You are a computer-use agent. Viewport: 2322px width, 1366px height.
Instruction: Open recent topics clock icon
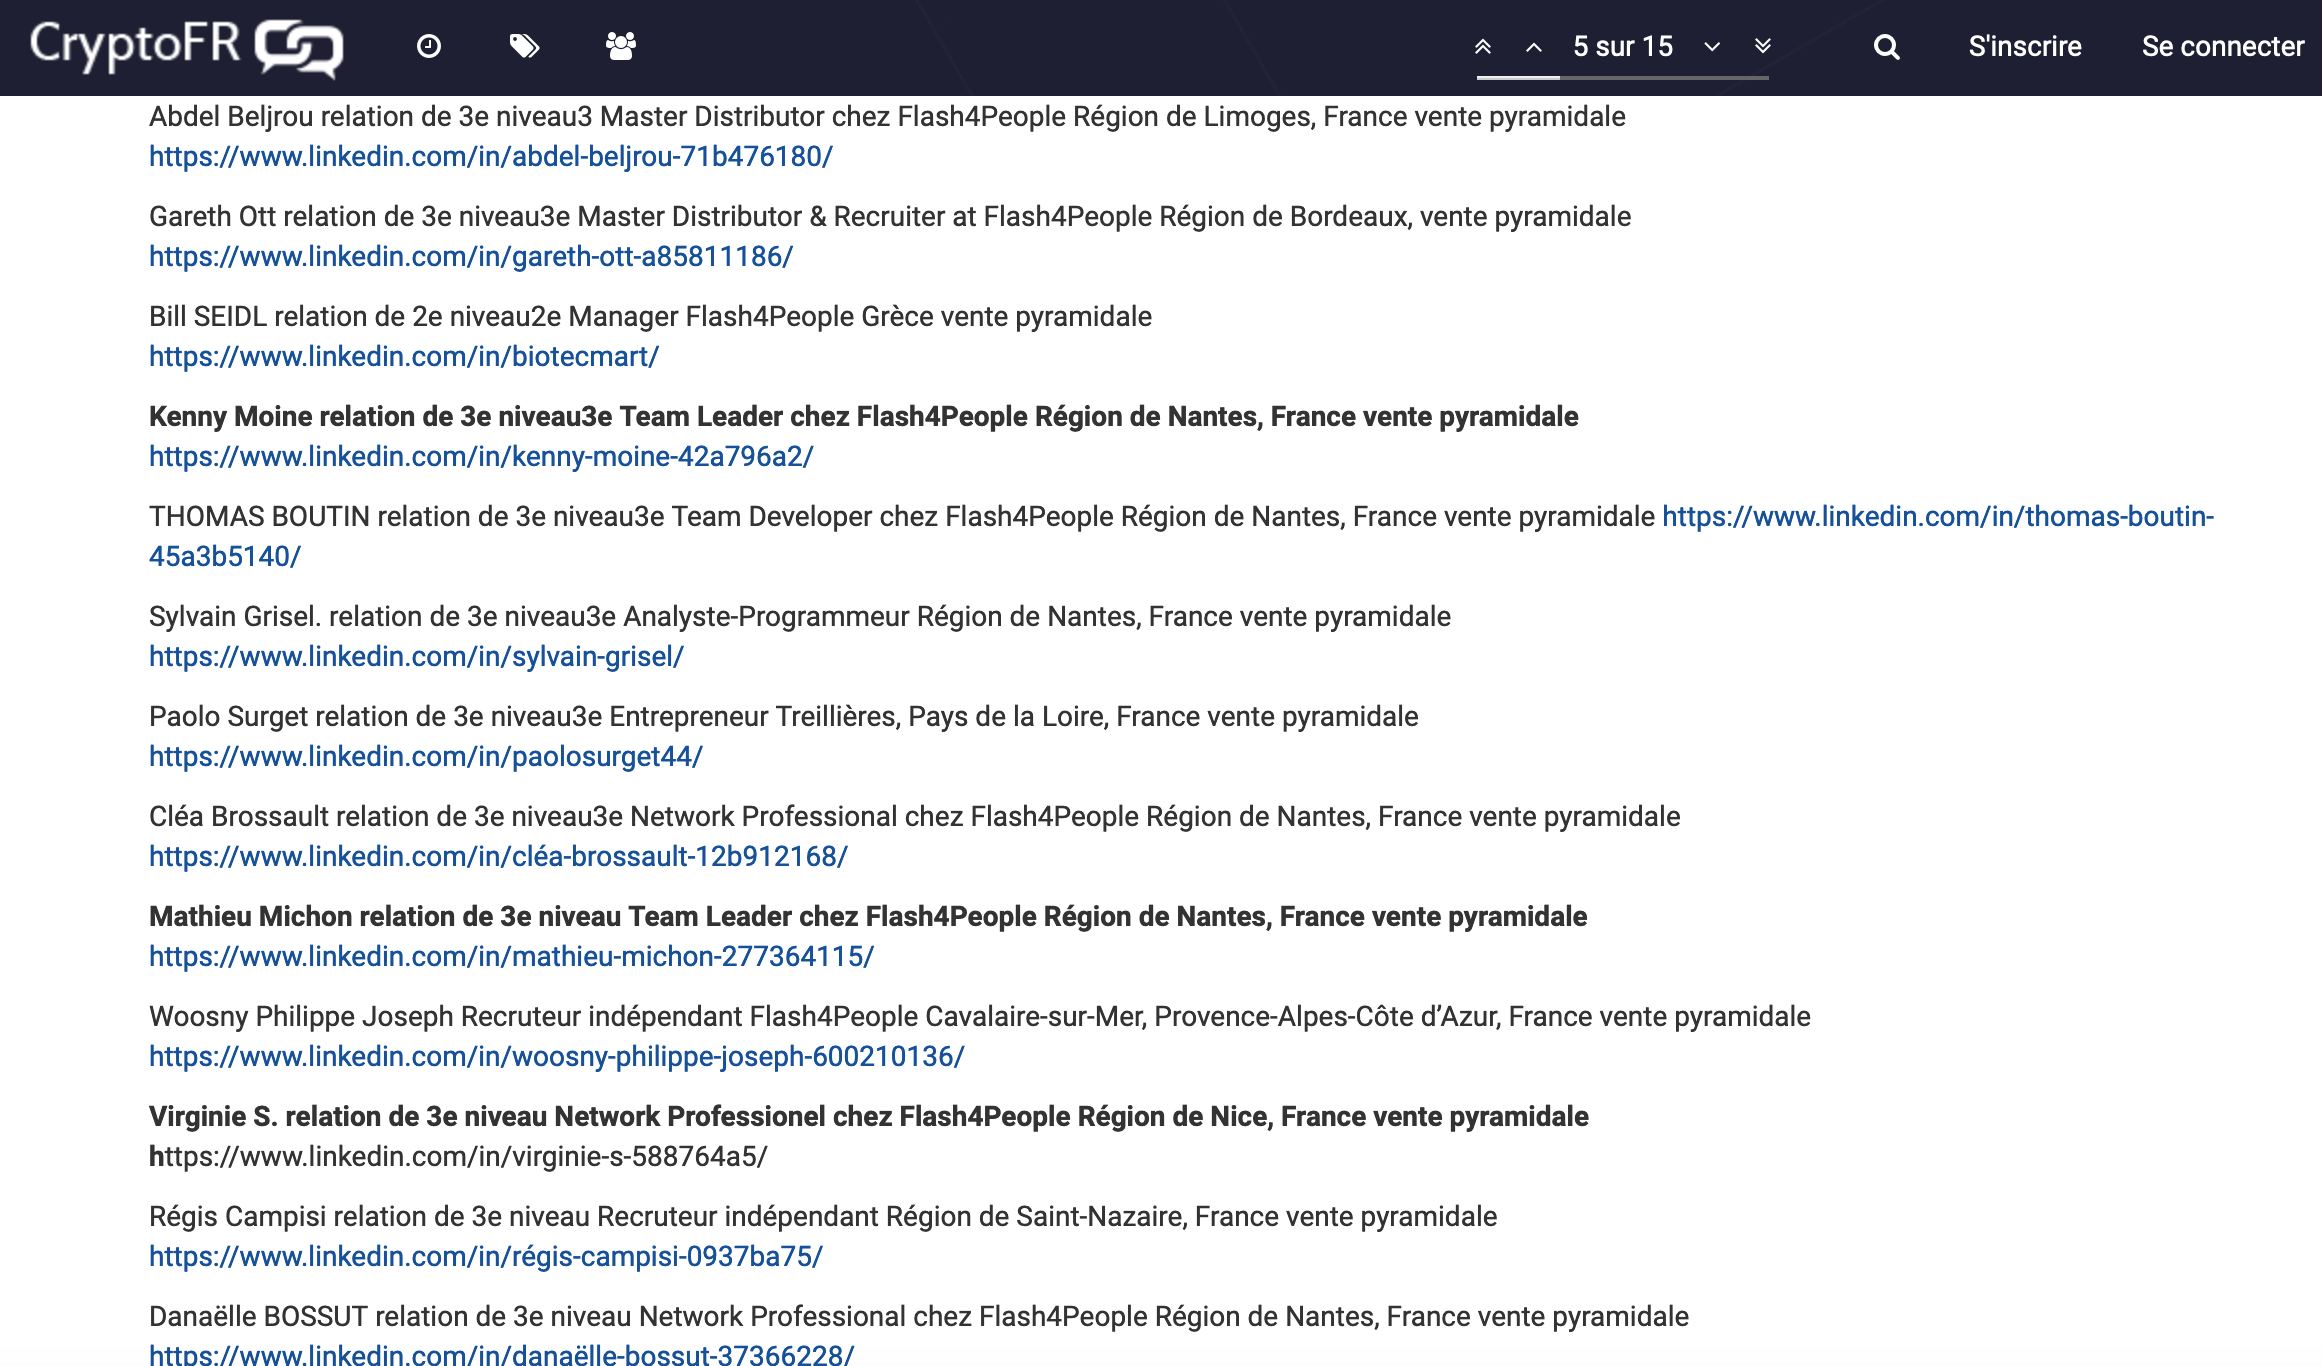(429, 46)
